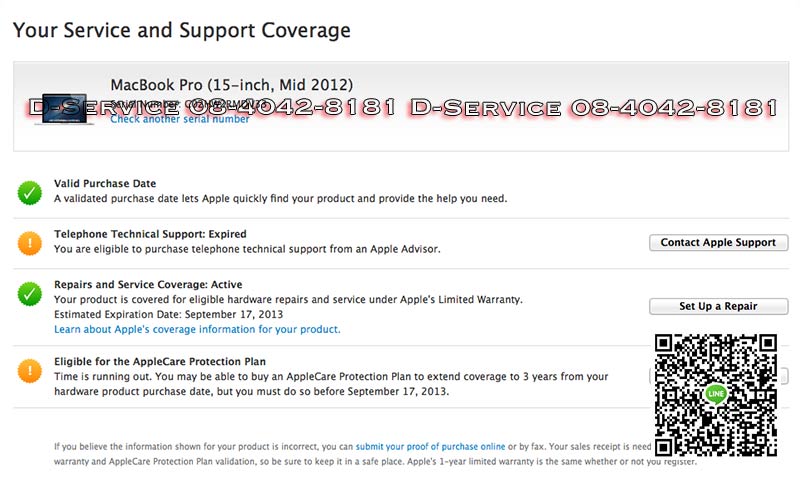Open the Check another serial number link

pyautogui.click(x=180, y=119)
